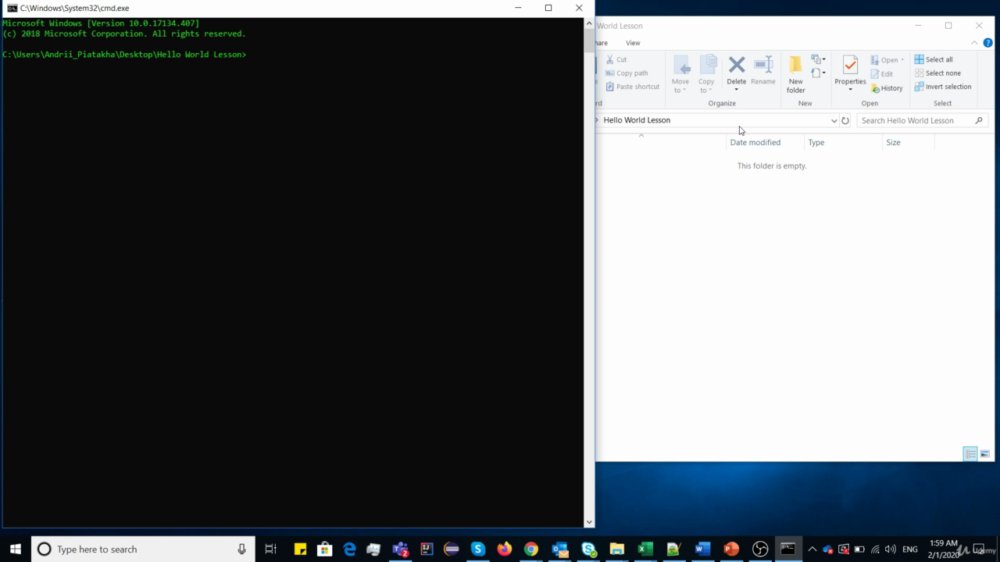Open File Explorer Help

[x=987, y=43]
